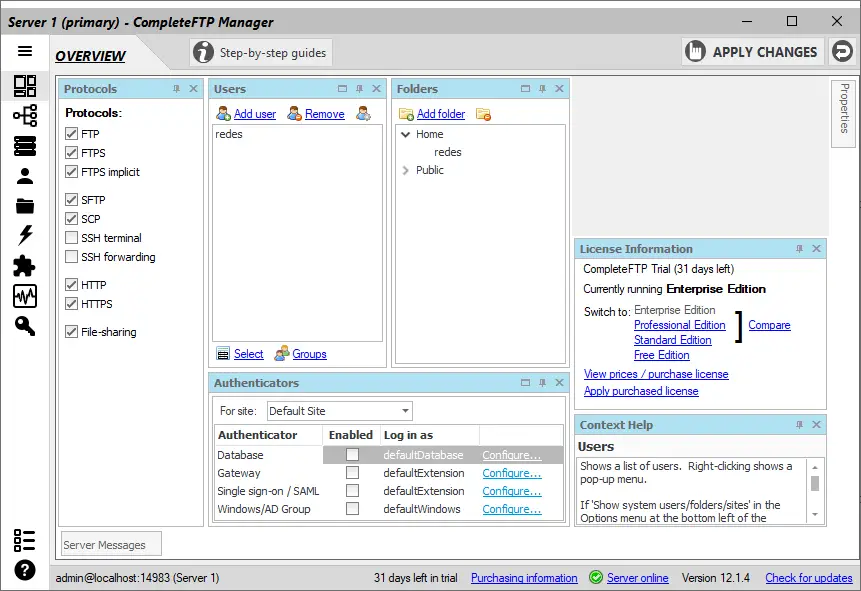Viewport: 861px width, 591px height.
Task: Open the Users person sidebar icon
Action: [25, 176]
